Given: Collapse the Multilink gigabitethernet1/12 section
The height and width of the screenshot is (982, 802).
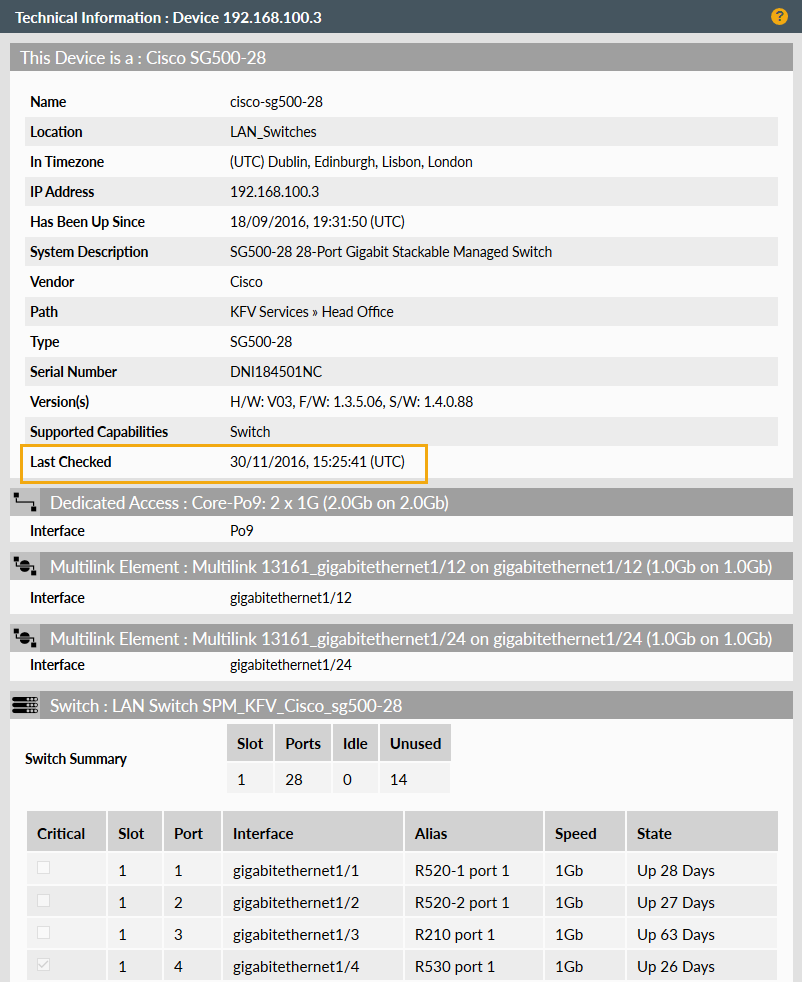Looking at the screenshot, I should tap(400, 565).
